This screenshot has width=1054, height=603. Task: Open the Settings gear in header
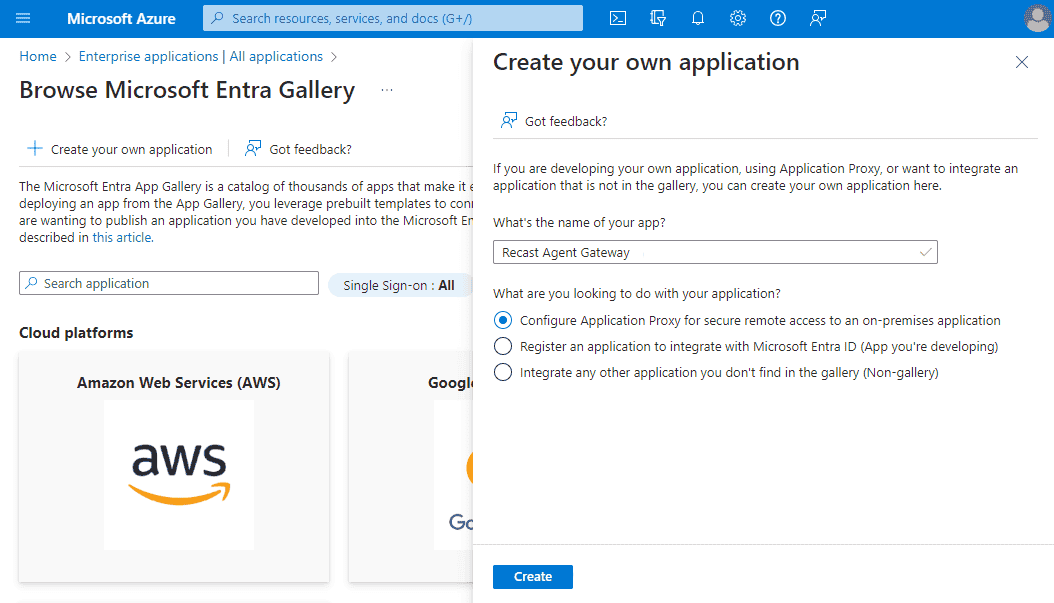coord(738,18)
